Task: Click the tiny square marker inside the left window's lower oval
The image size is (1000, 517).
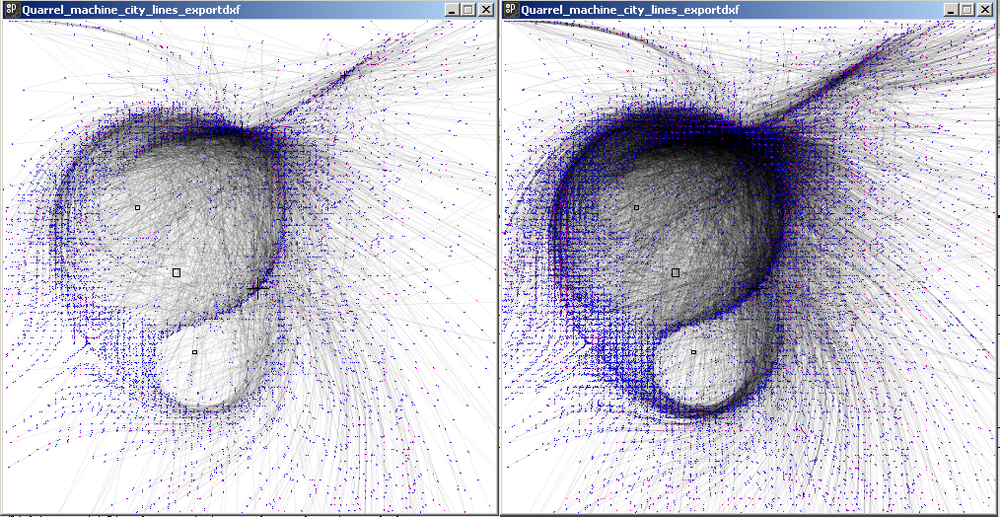Action: [x=195, y=352]
